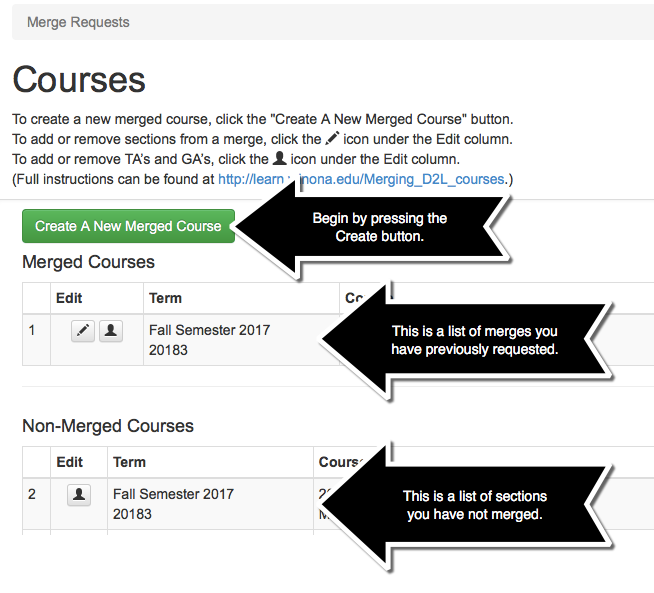Click the person TA icon in merged course row 1
This screenshot has height=593, width=654.
tap(111, 332)
